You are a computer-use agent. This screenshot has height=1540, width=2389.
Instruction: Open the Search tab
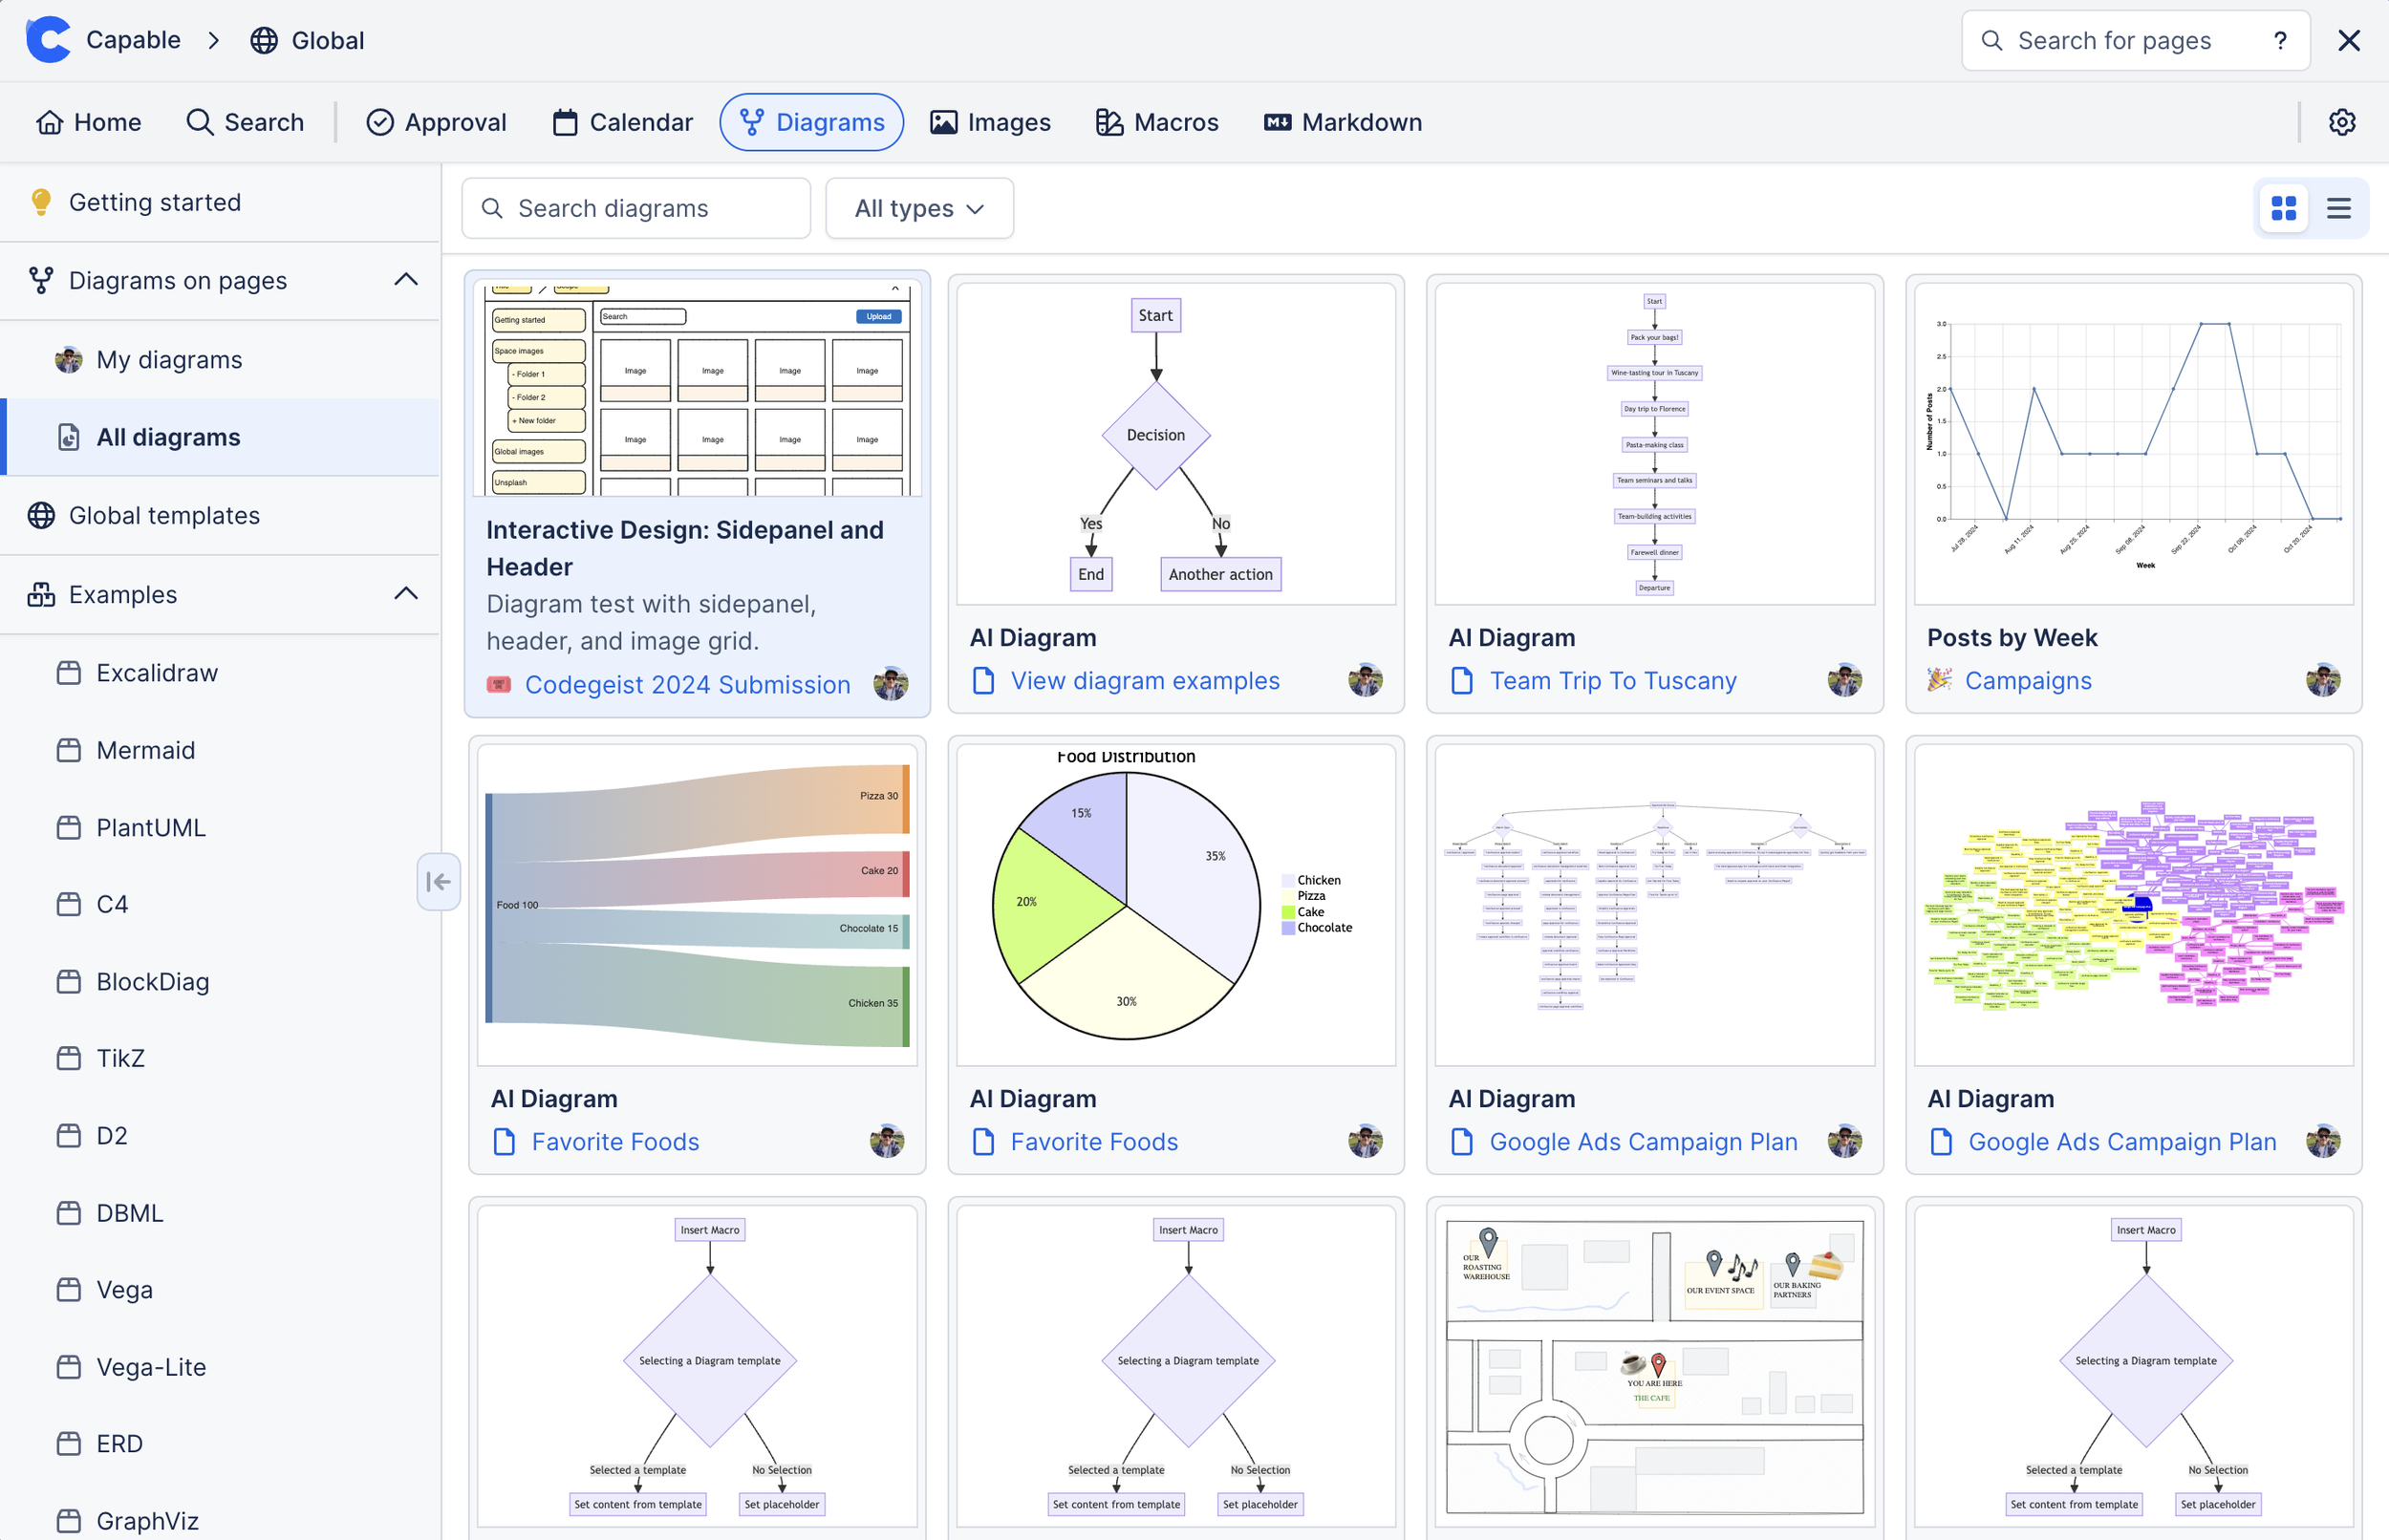tap(245, 122)
